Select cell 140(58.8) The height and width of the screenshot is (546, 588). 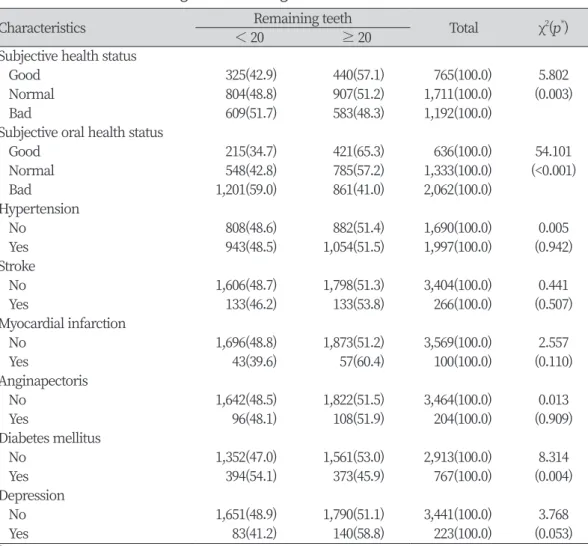pyautogui.click(x=358, y=534)
